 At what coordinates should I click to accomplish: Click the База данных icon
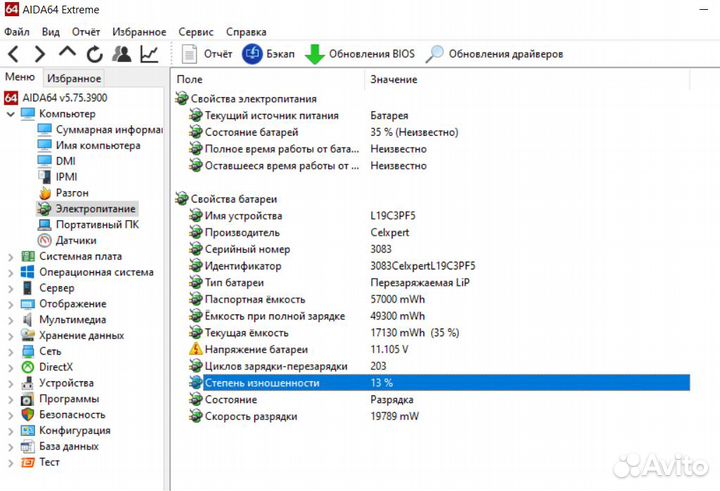pyautogui.click(x=28, y=446)
